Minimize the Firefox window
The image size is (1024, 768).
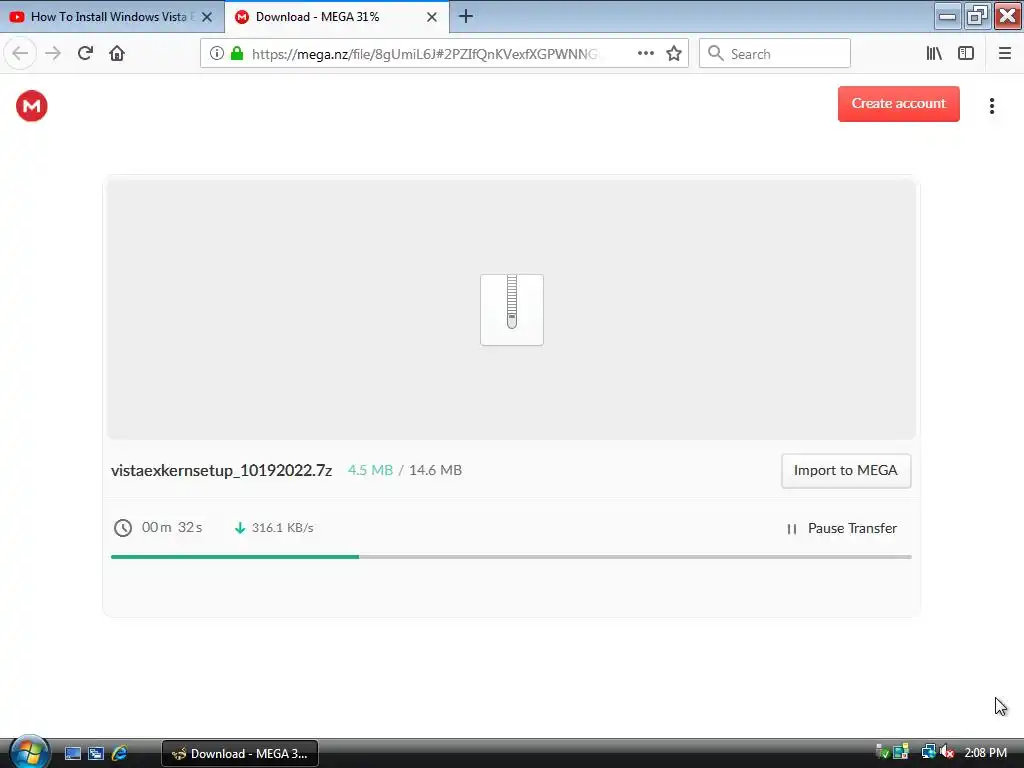[x=948, y=16]
